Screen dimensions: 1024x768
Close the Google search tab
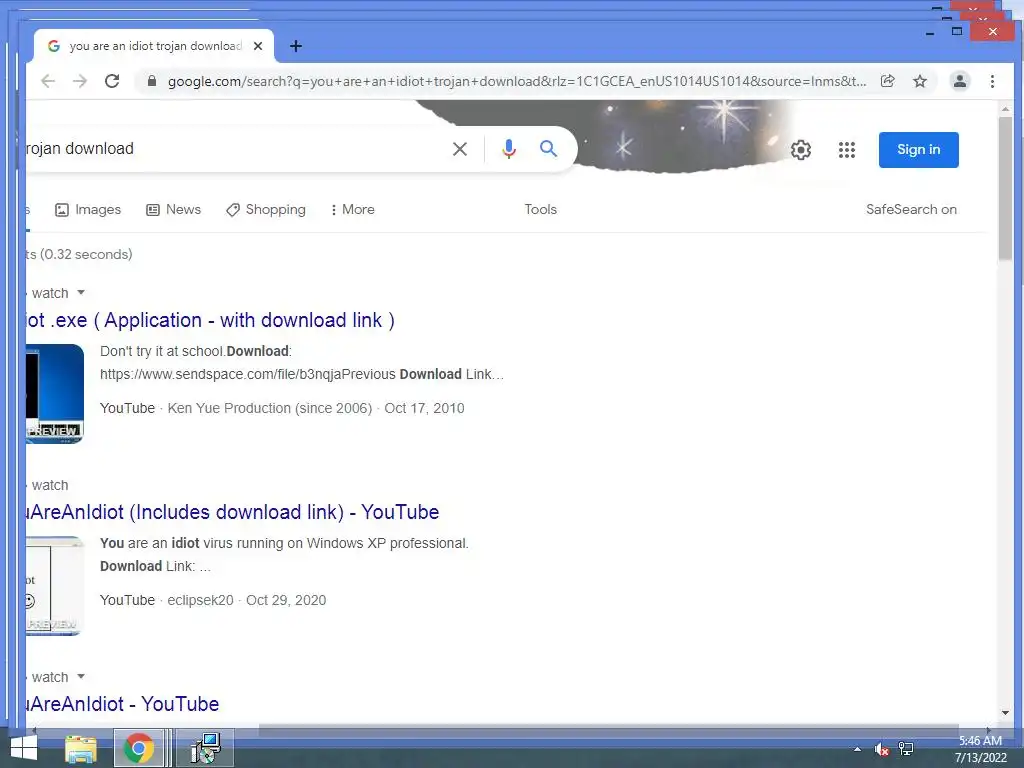[258, 46]
